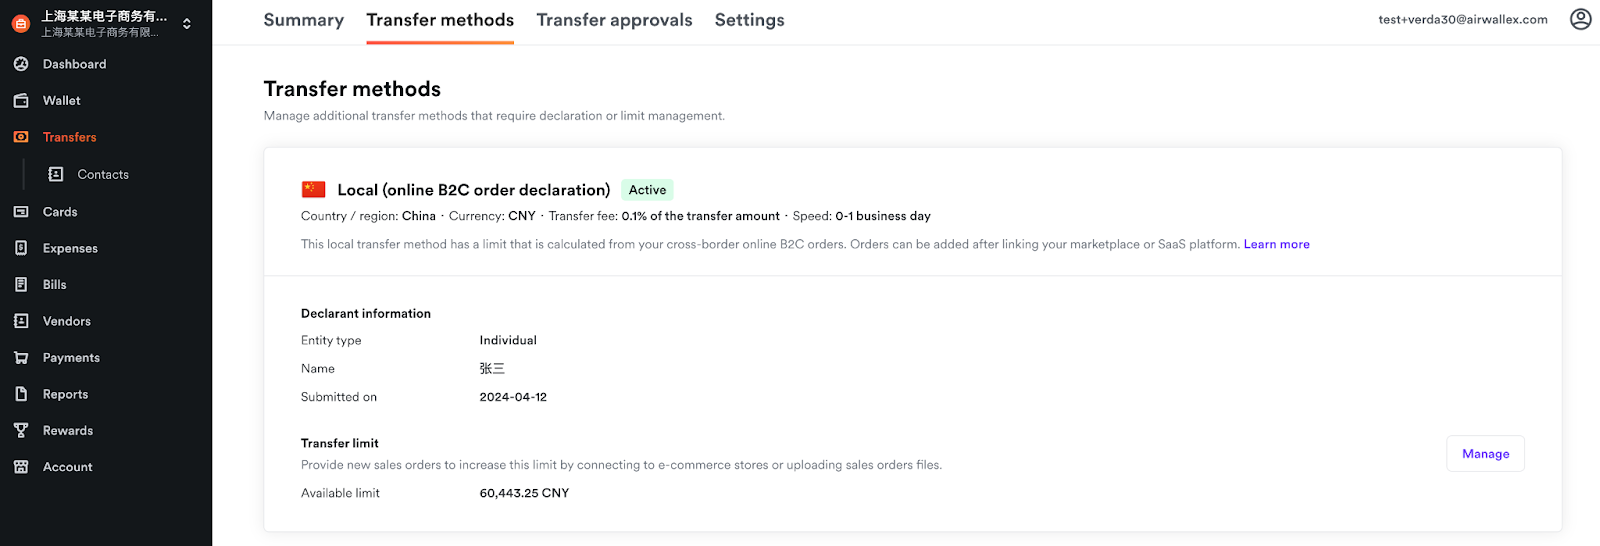Expand the company account switcher
The height and width of the screenshot is (546, 1600).
[x=186, y=23]
